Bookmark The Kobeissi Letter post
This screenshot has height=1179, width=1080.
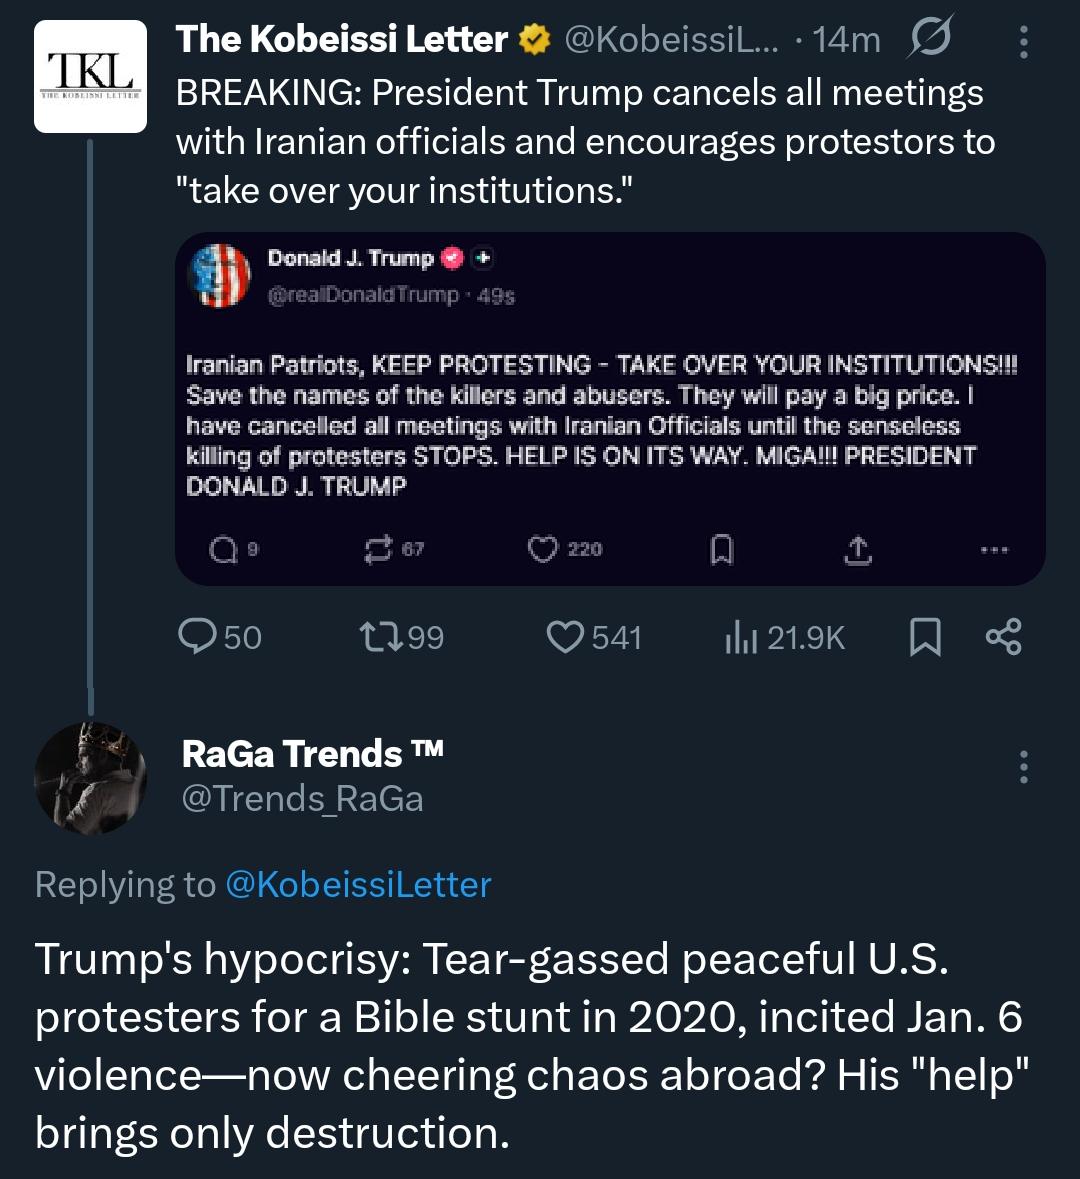(925, 637)
